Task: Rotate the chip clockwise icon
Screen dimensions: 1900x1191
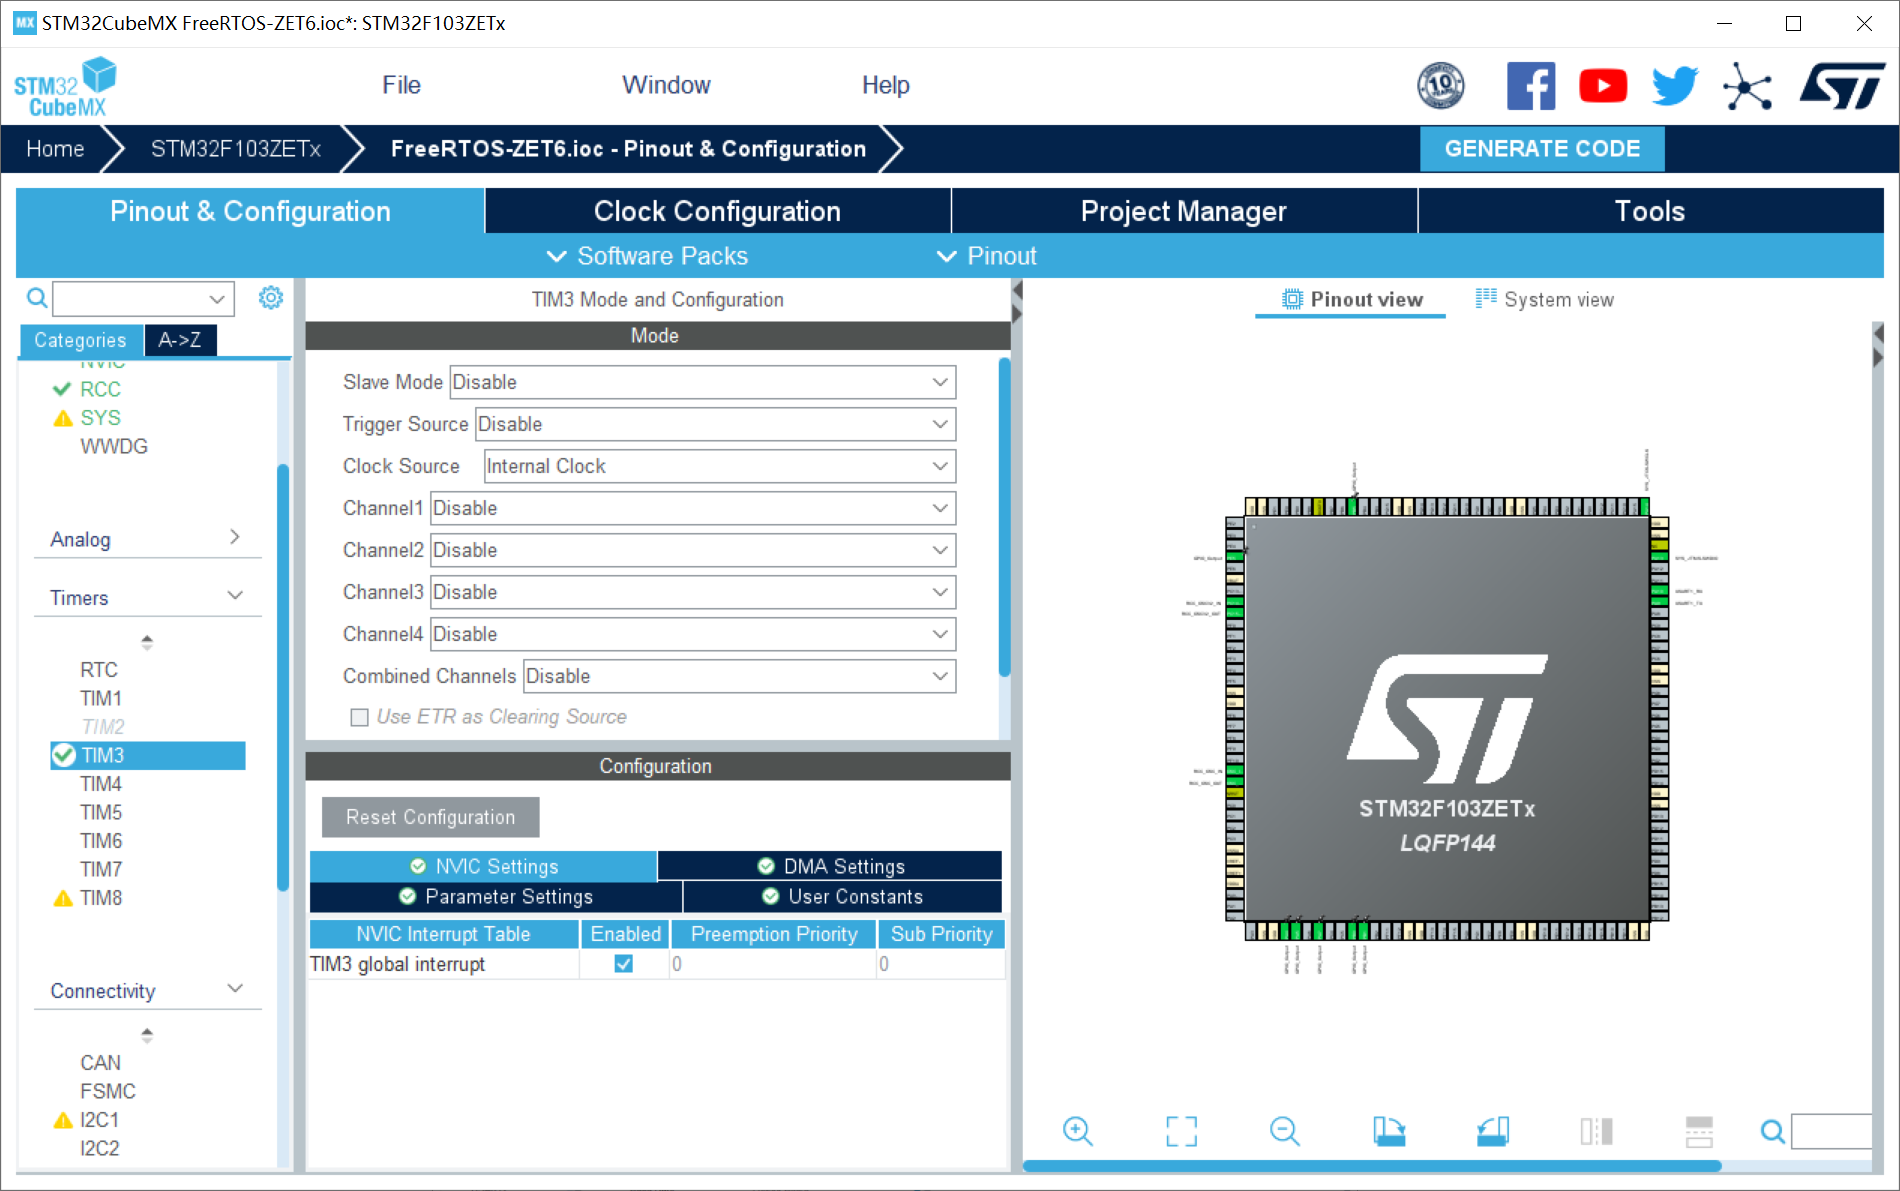Action: (1389, 1131)
